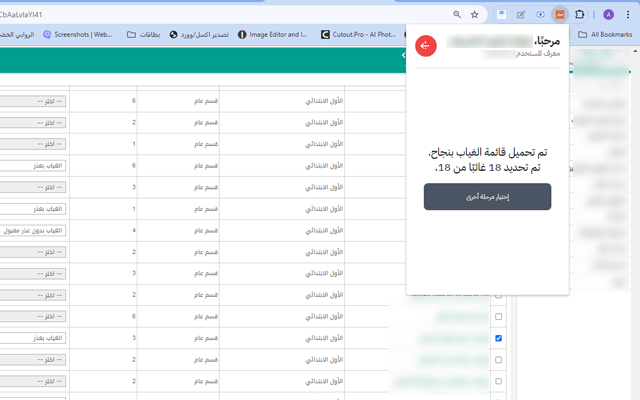Image resolution: width=640 pixels, height=400 pixels.
Task: Tick the unchecked checkbox directly above the ticked one
Action: (x=498, y=316)
